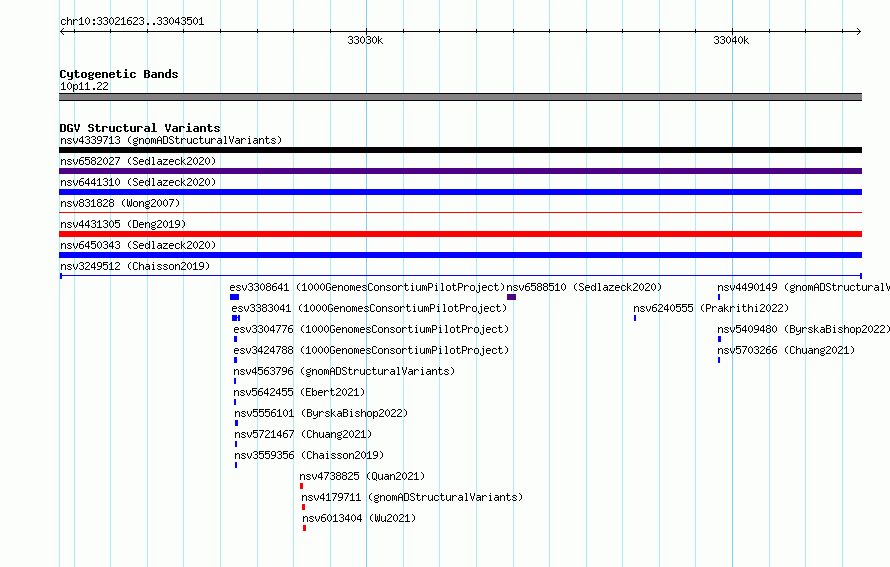The image size is (890, 567).
Task: Click the nsv3559356 (Chaisson2019) label
Action: pos(309,455)
